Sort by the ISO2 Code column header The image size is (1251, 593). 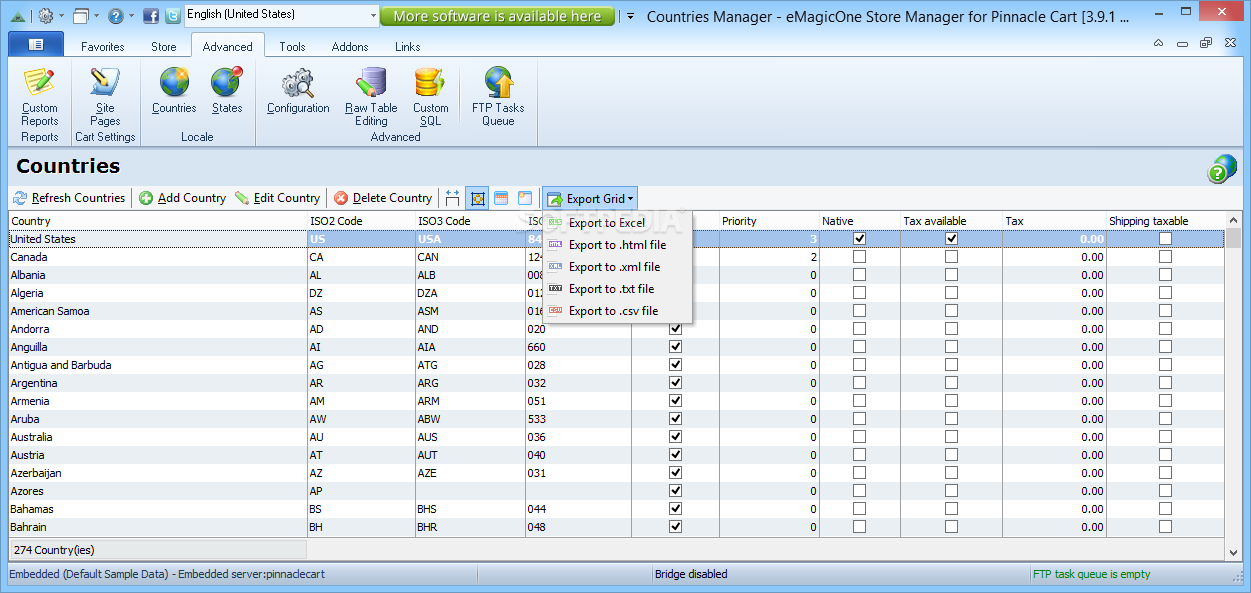[361, 221]
